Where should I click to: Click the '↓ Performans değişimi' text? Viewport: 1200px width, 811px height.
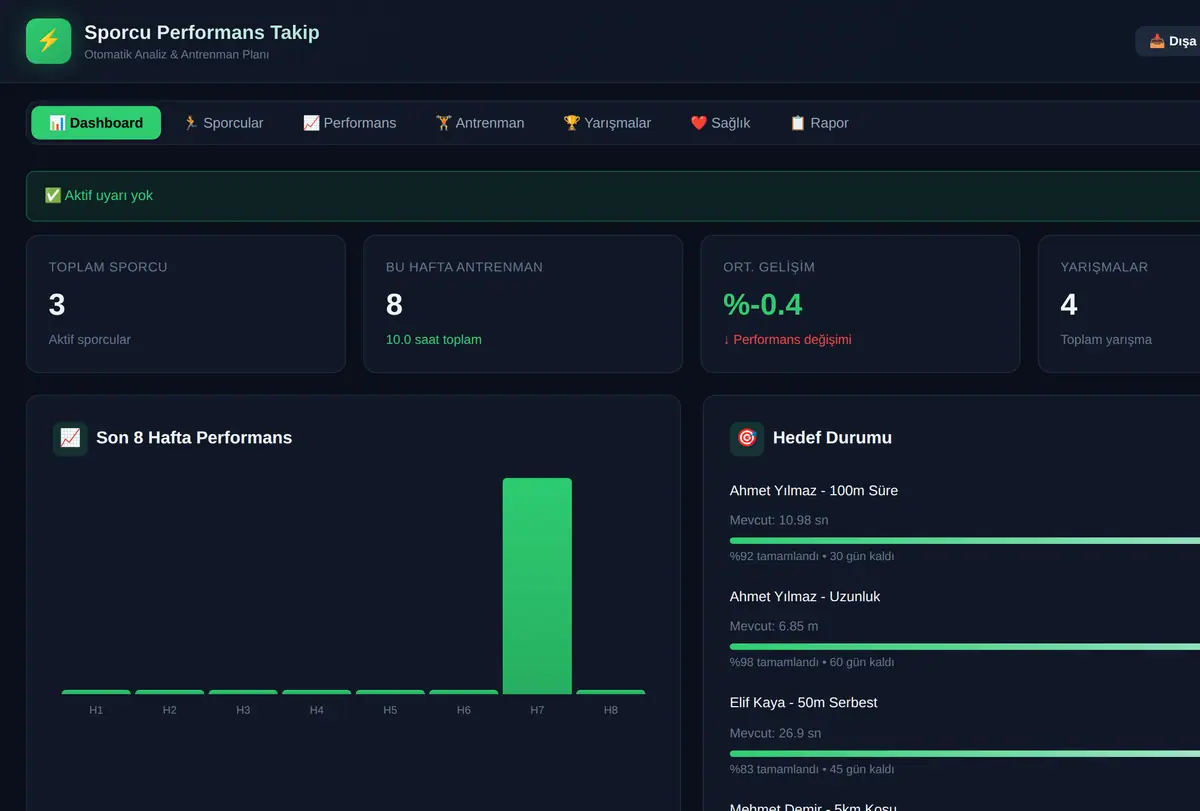pos(787,340)
